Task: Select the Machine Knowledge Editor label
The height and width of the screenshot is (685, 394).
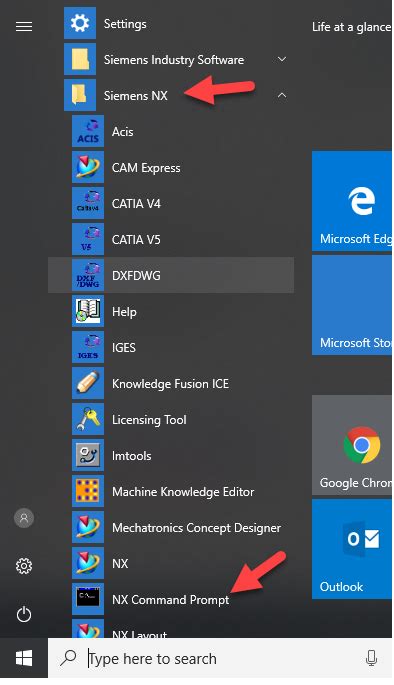Action: [183, 492]
